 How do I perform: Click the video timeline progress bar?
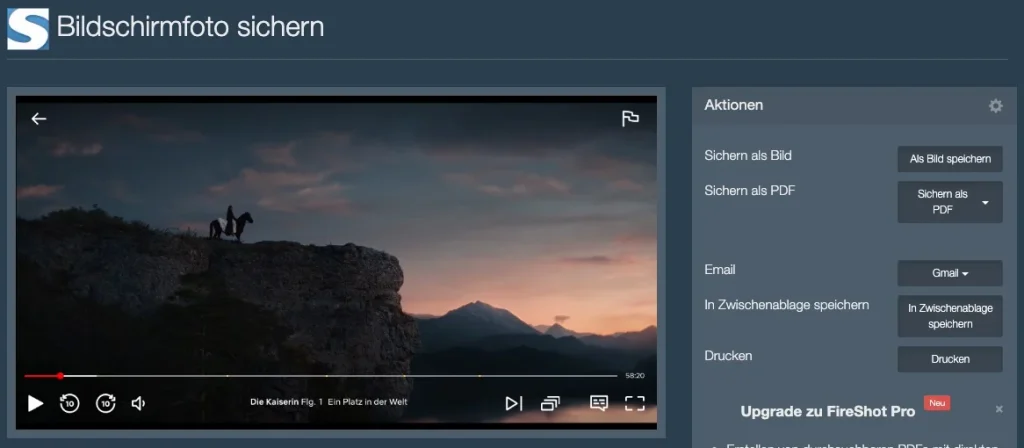tap(321, 376)
